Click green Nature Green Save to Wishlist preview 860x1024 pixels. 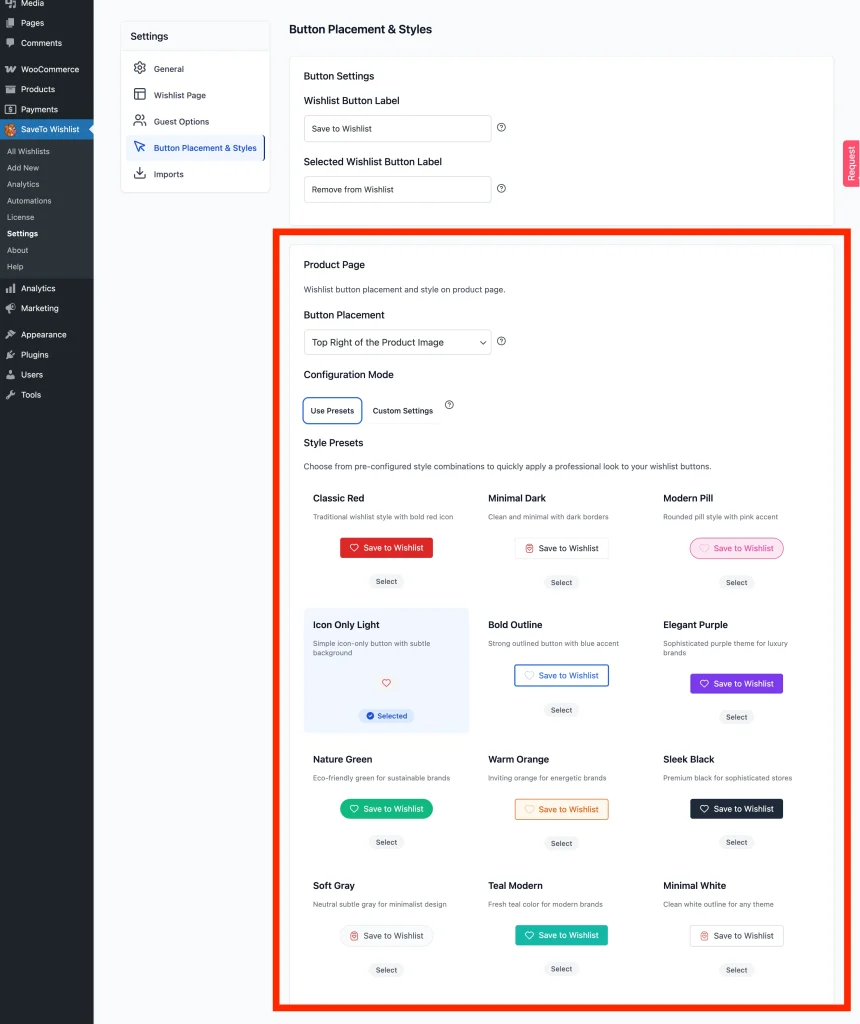tap(387, 808)
